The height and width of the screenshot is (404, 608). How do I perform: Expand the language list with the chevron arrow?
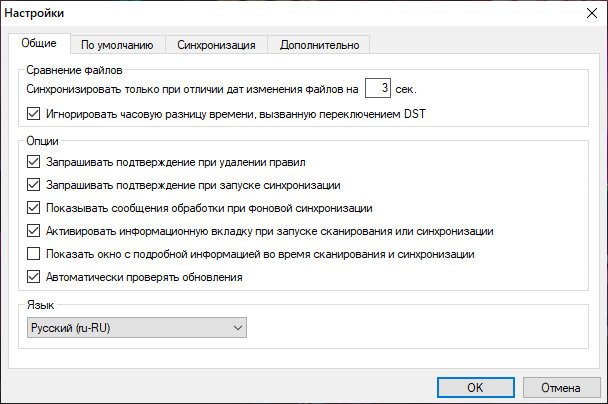pos(237,326)
